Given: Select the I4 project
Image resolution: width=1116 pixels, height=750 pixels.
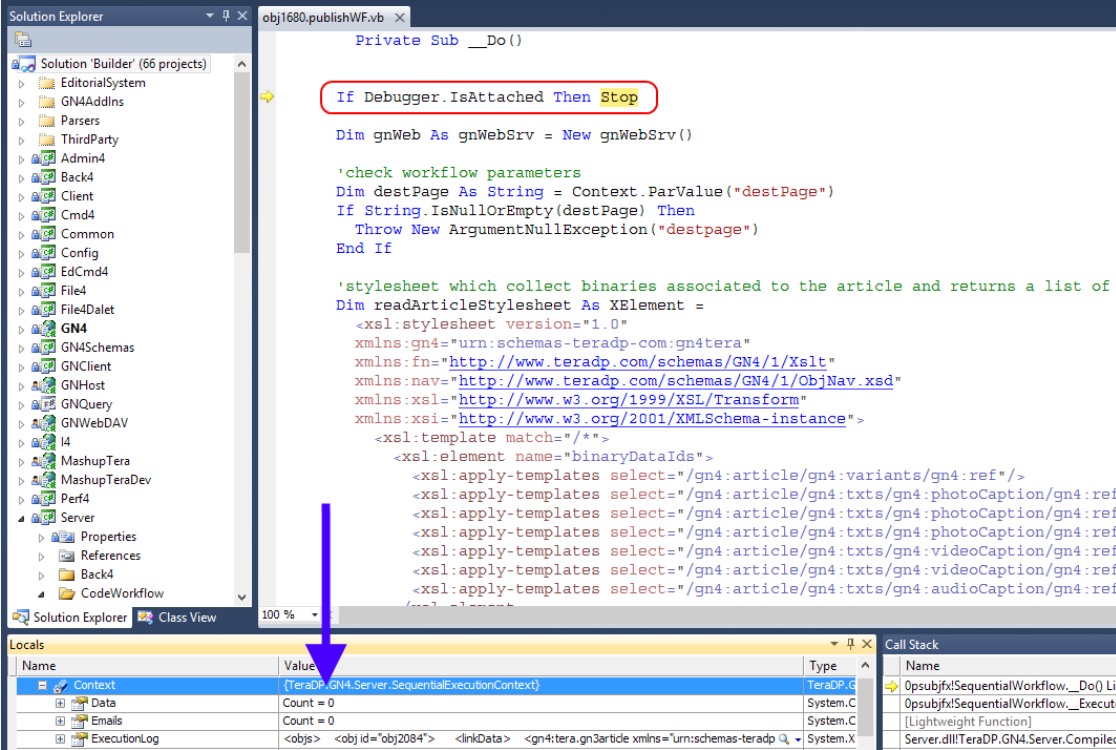Looking at the screenshot, I should pos(65,442).
